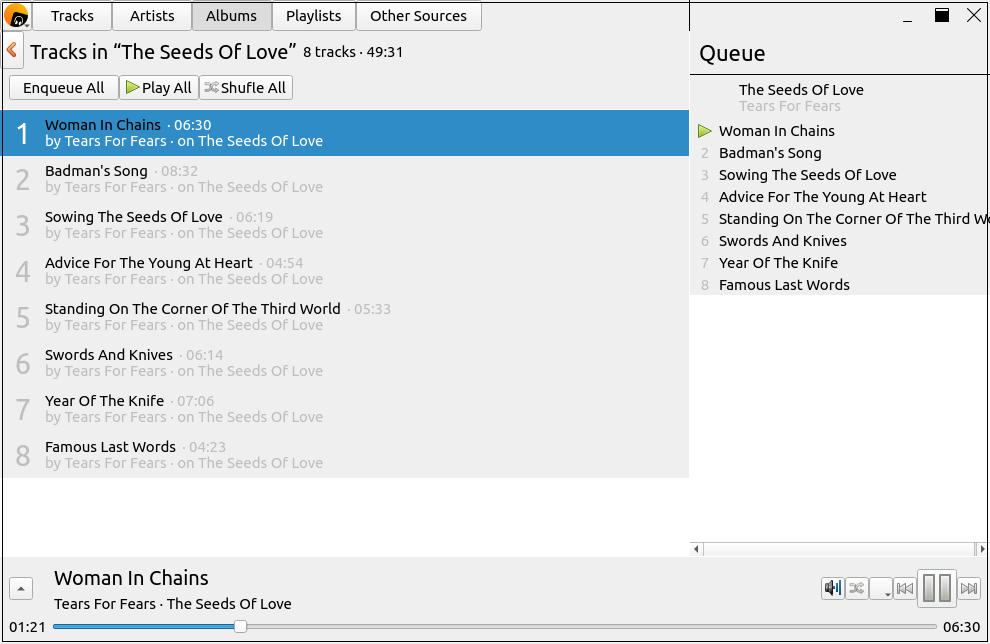Viewport: 990px width, 644px height.
Task: Click the elapsed time 01:21
Action: point(27,627)
